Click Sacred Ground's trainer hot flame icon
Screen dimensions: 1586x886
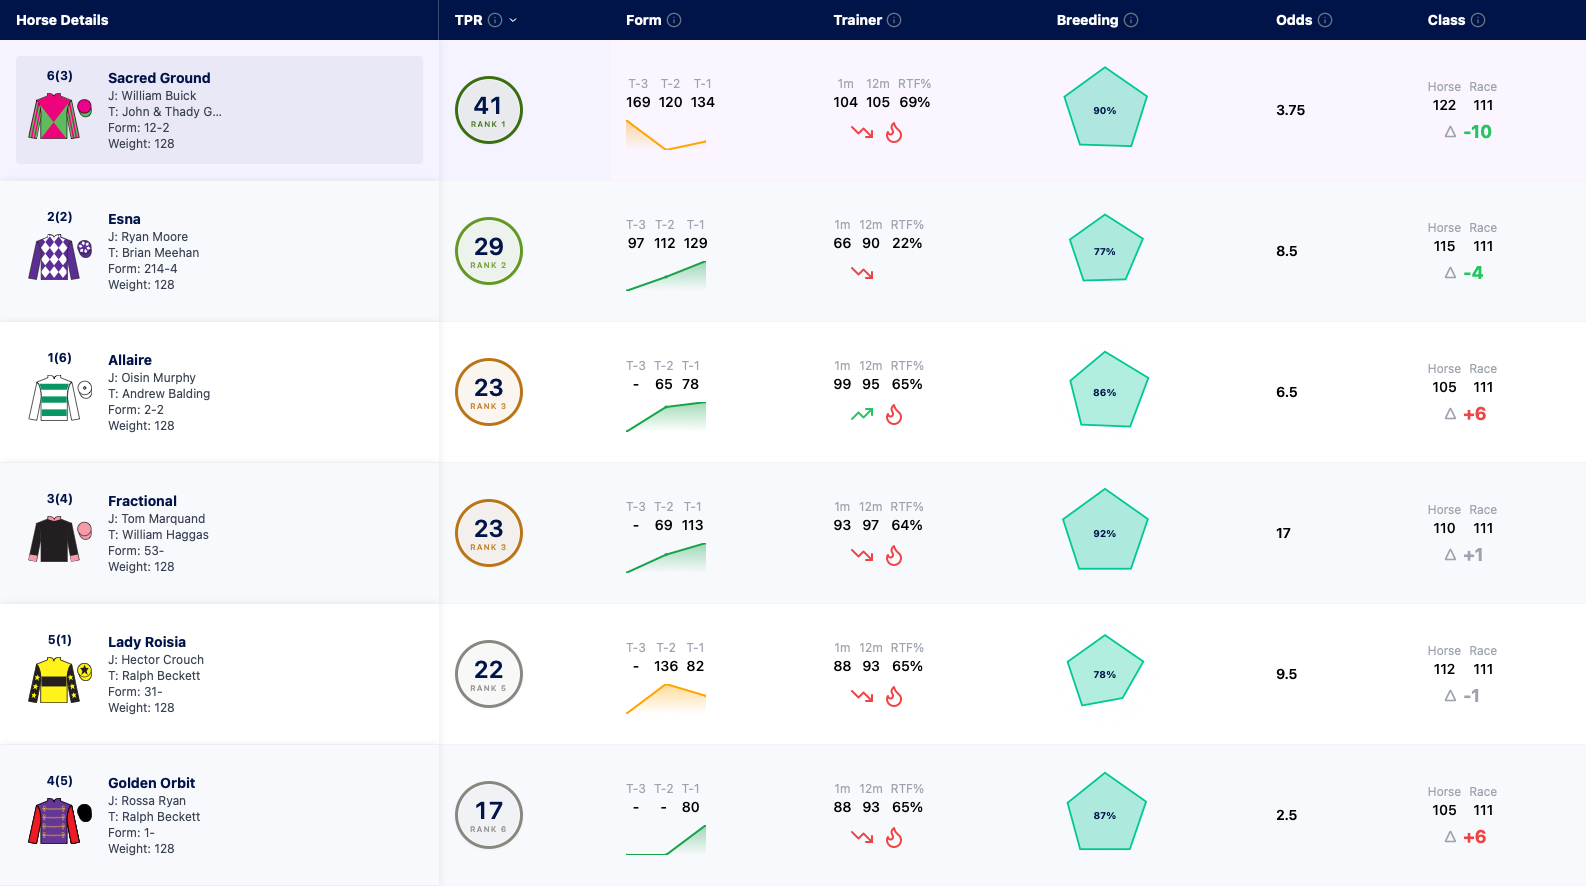click(894, 132)
